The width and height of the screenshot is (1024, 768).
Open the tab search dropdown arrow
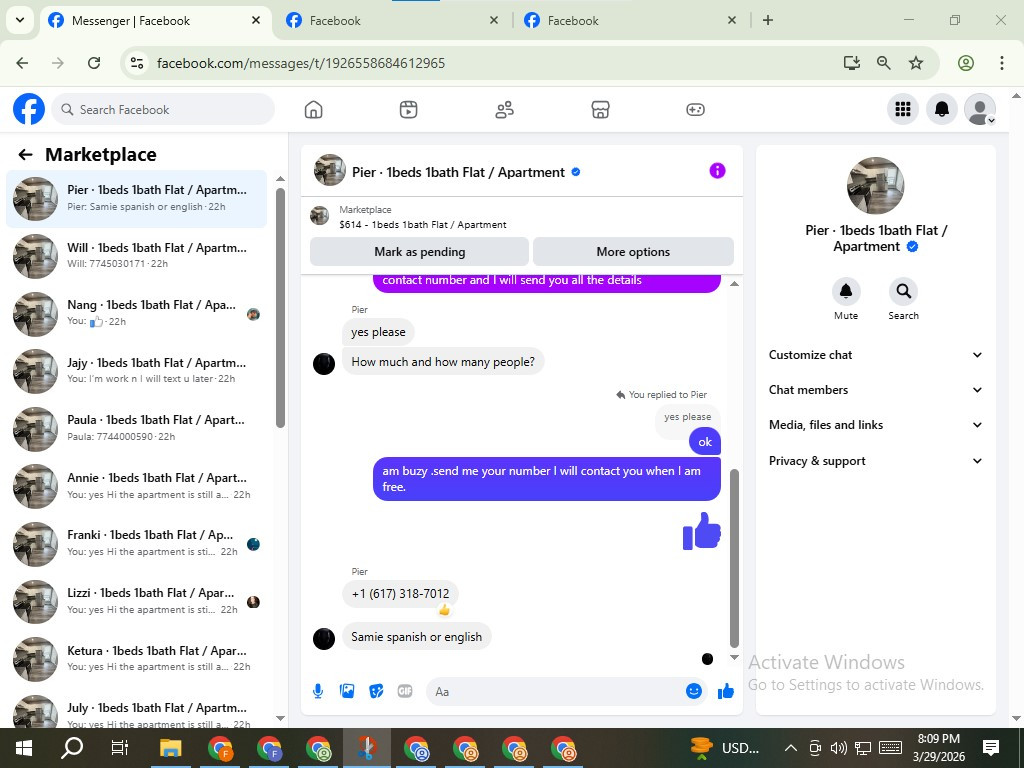tap(20, 20)
